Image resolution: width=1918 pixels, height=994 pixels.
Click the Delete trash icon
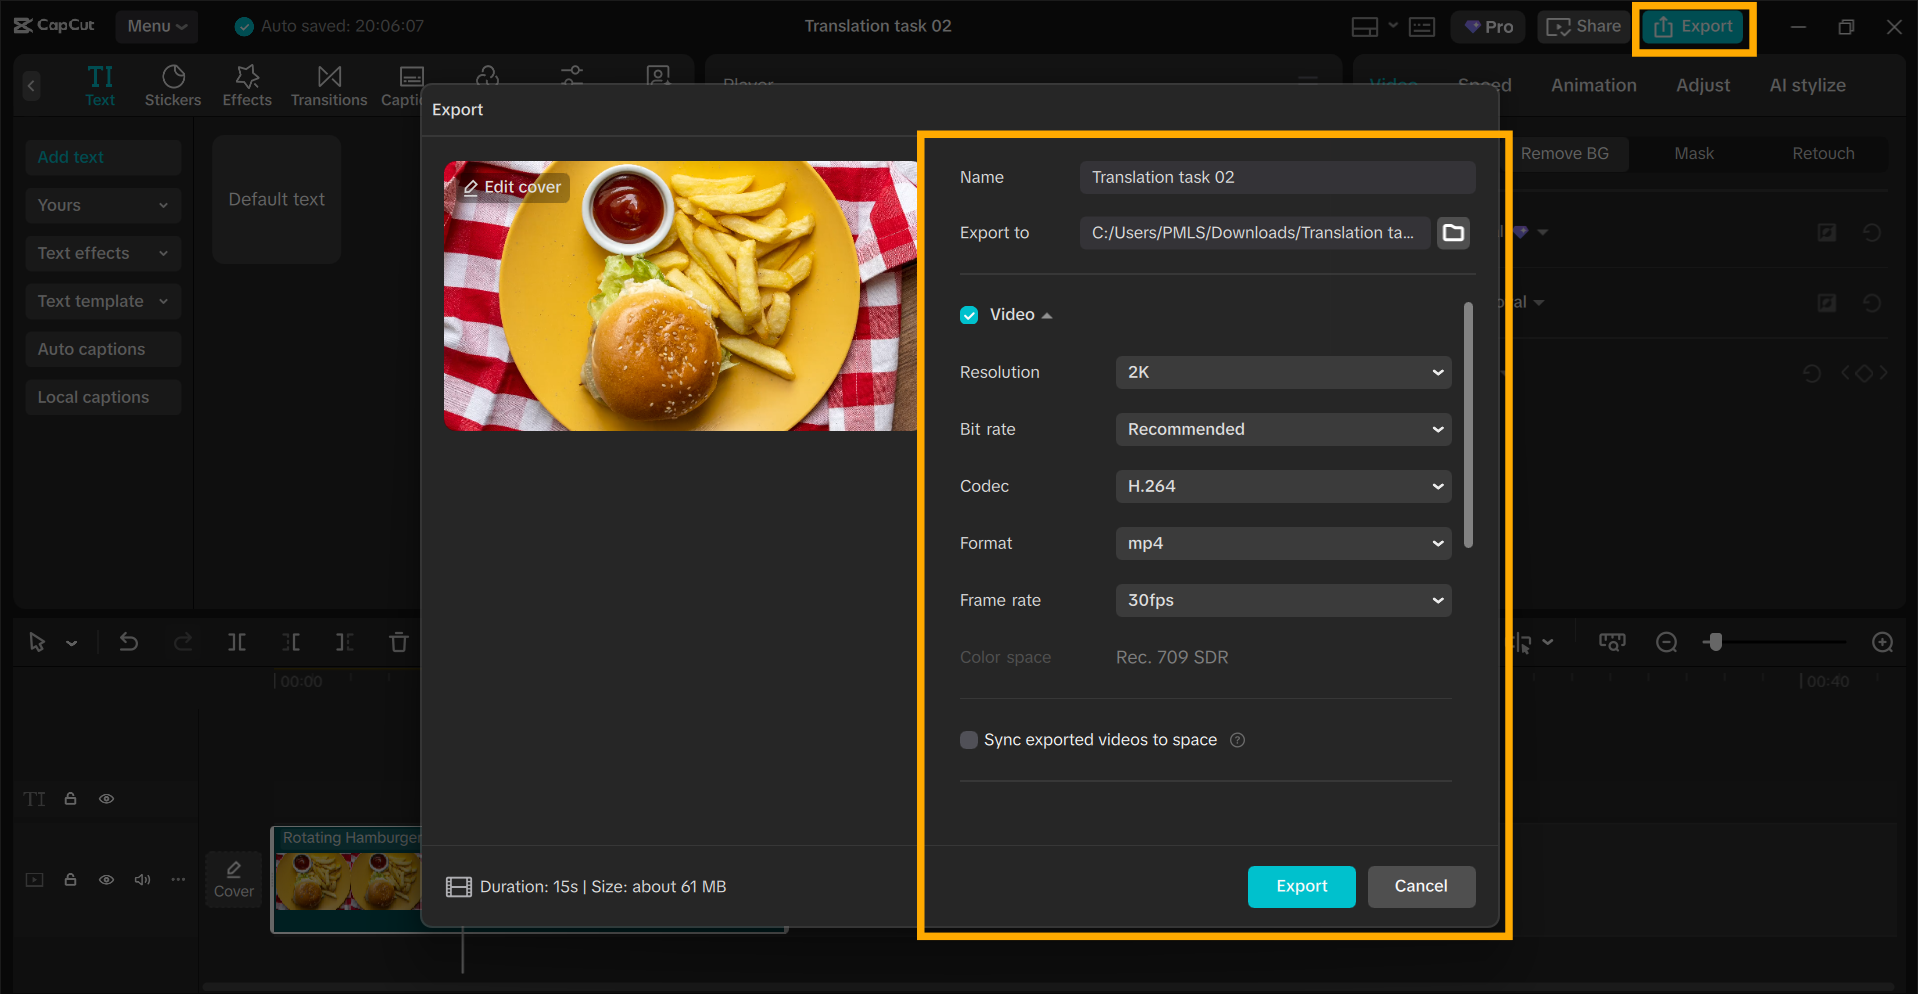click(x=399, y=642)
